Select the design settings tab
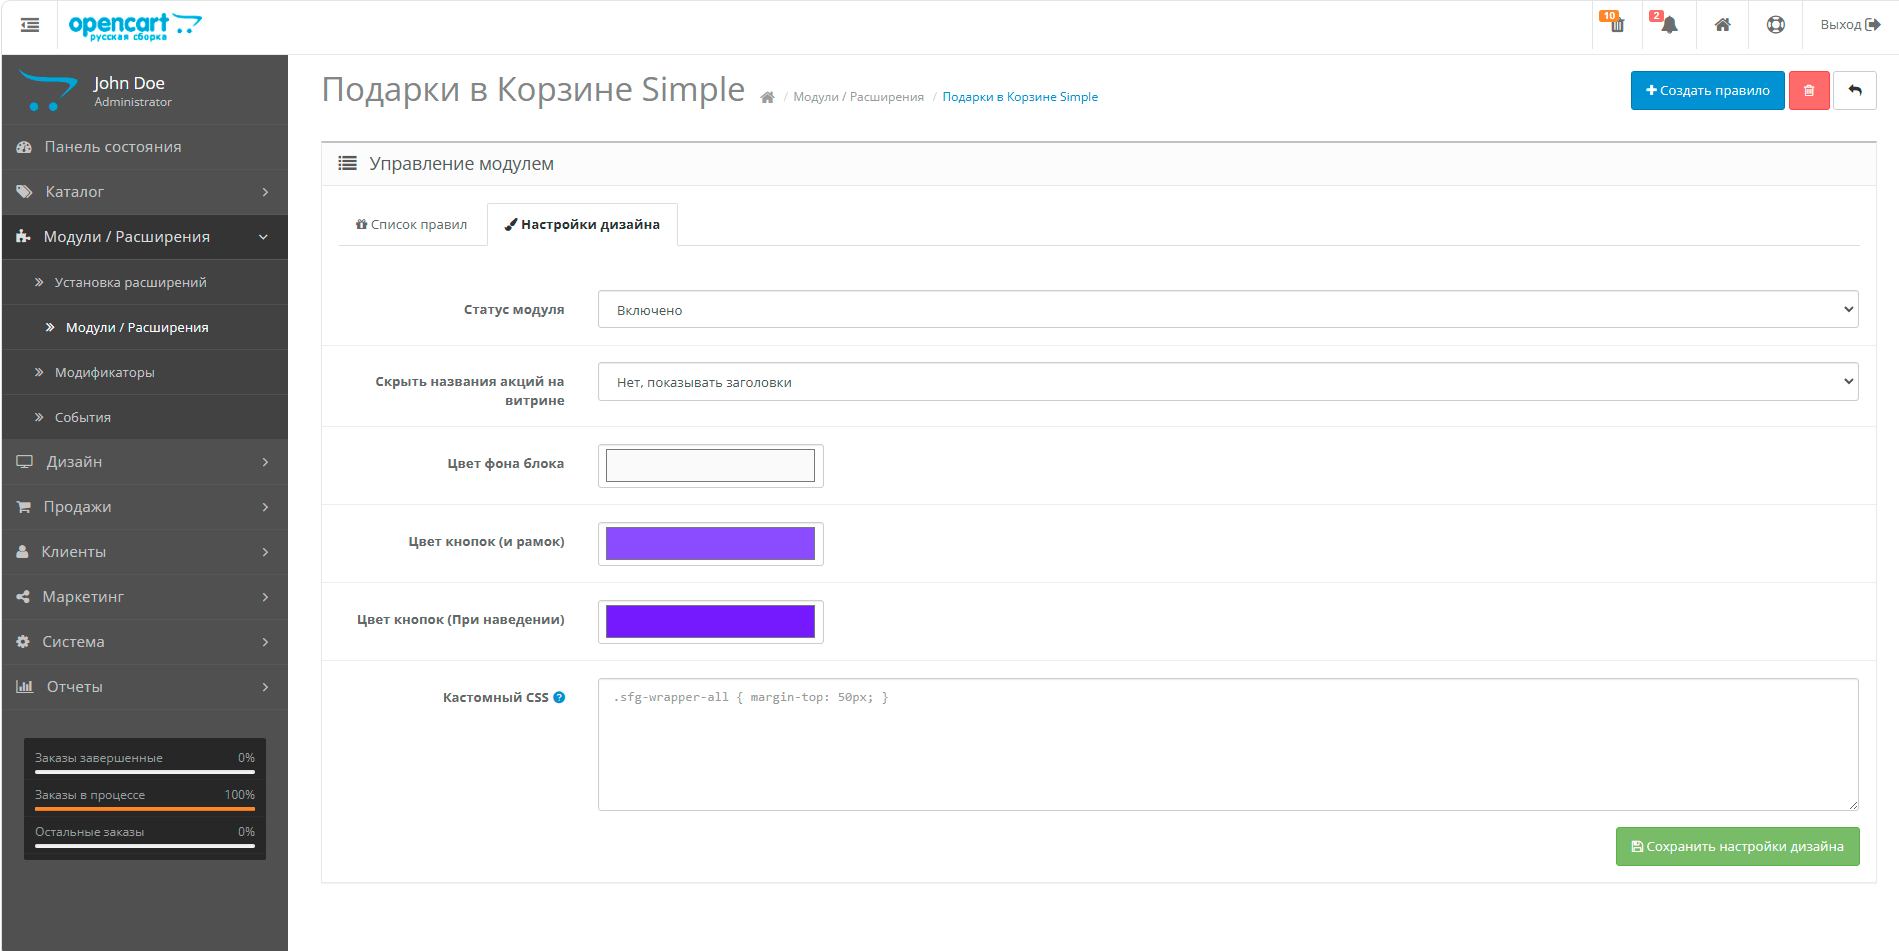 [582, 225]
